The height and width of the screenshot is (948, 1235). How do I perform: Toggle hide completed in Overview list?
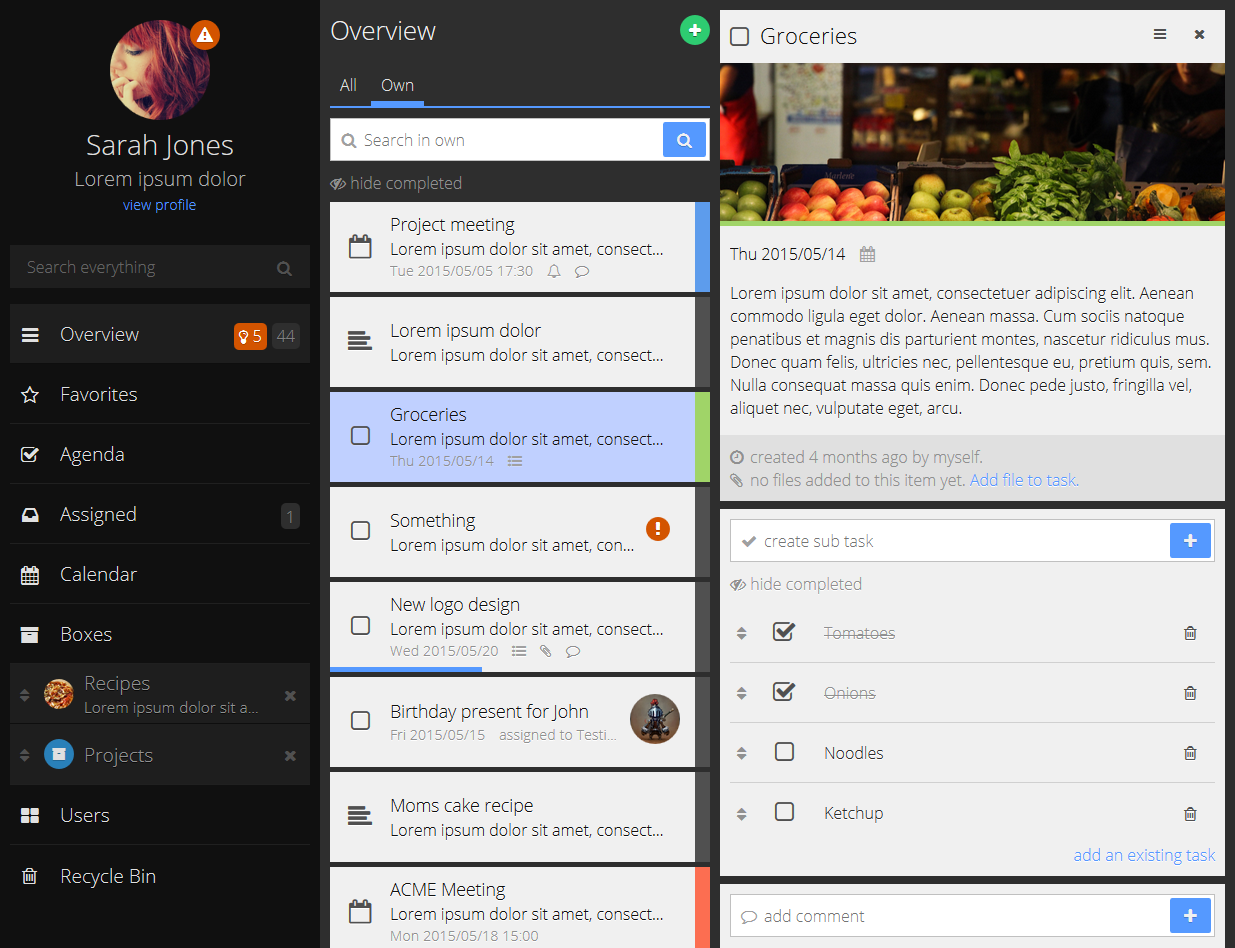click(396, 183)
